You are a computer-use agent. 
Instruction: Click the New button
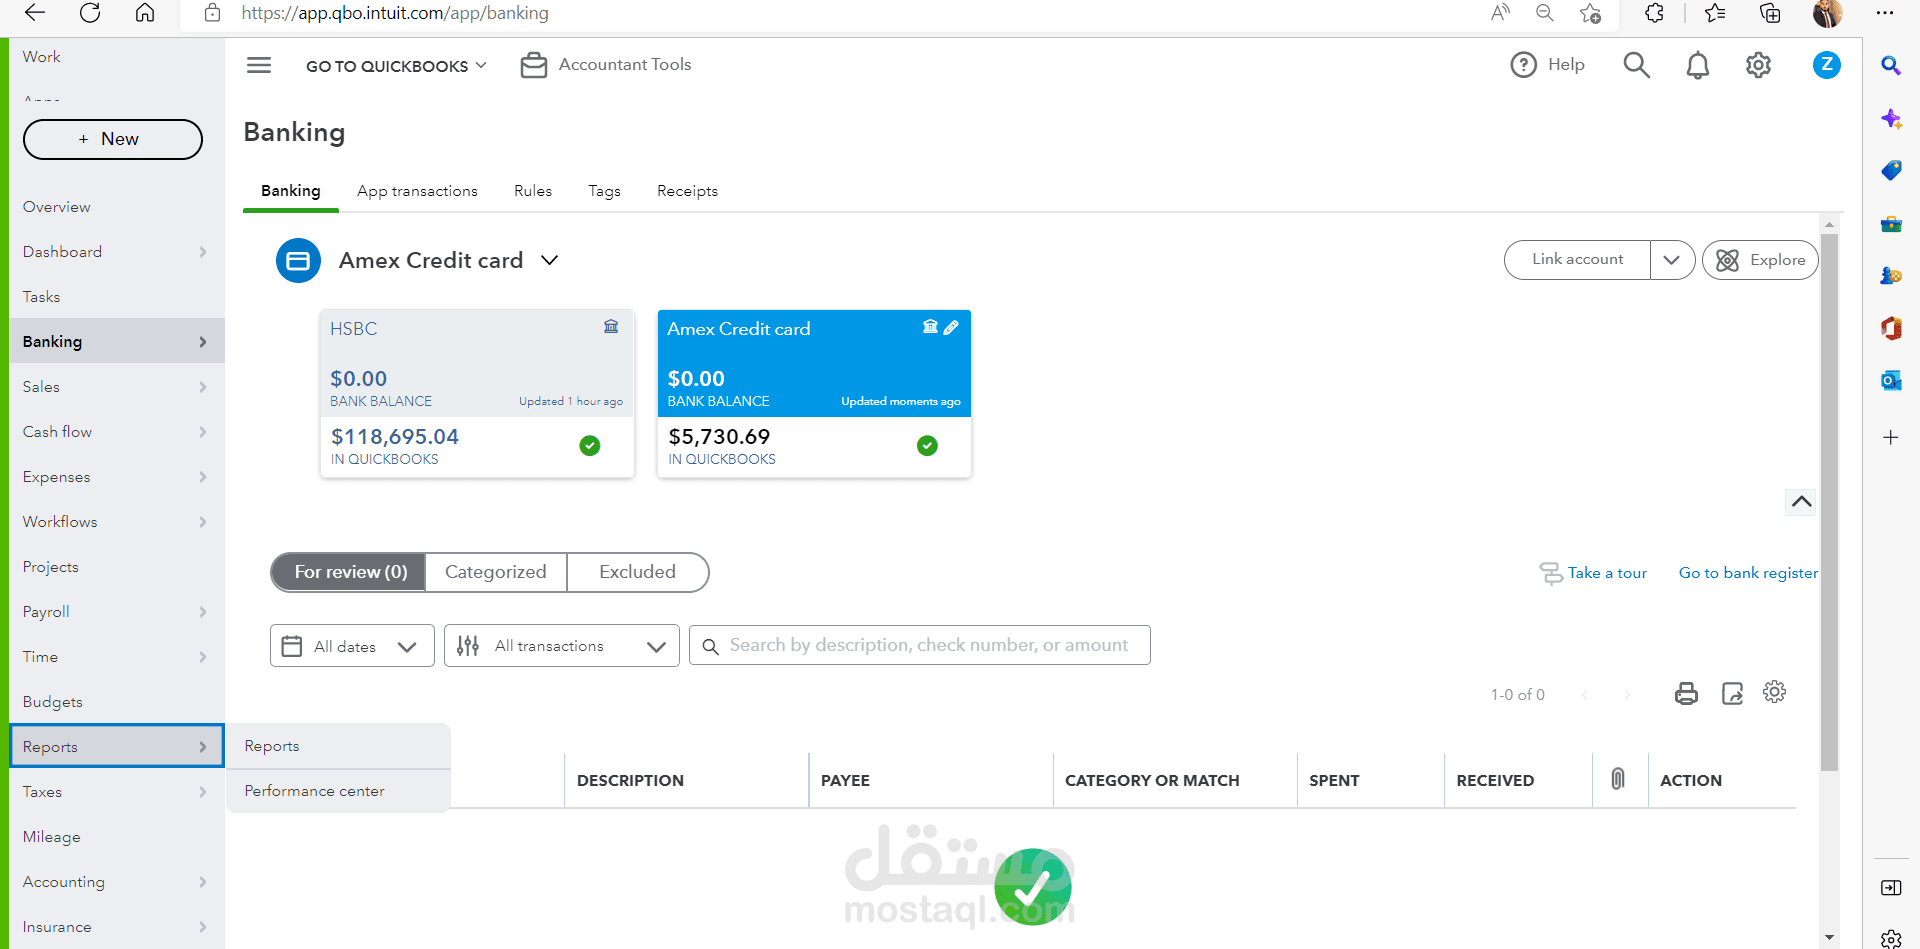(x=113, y=139)
